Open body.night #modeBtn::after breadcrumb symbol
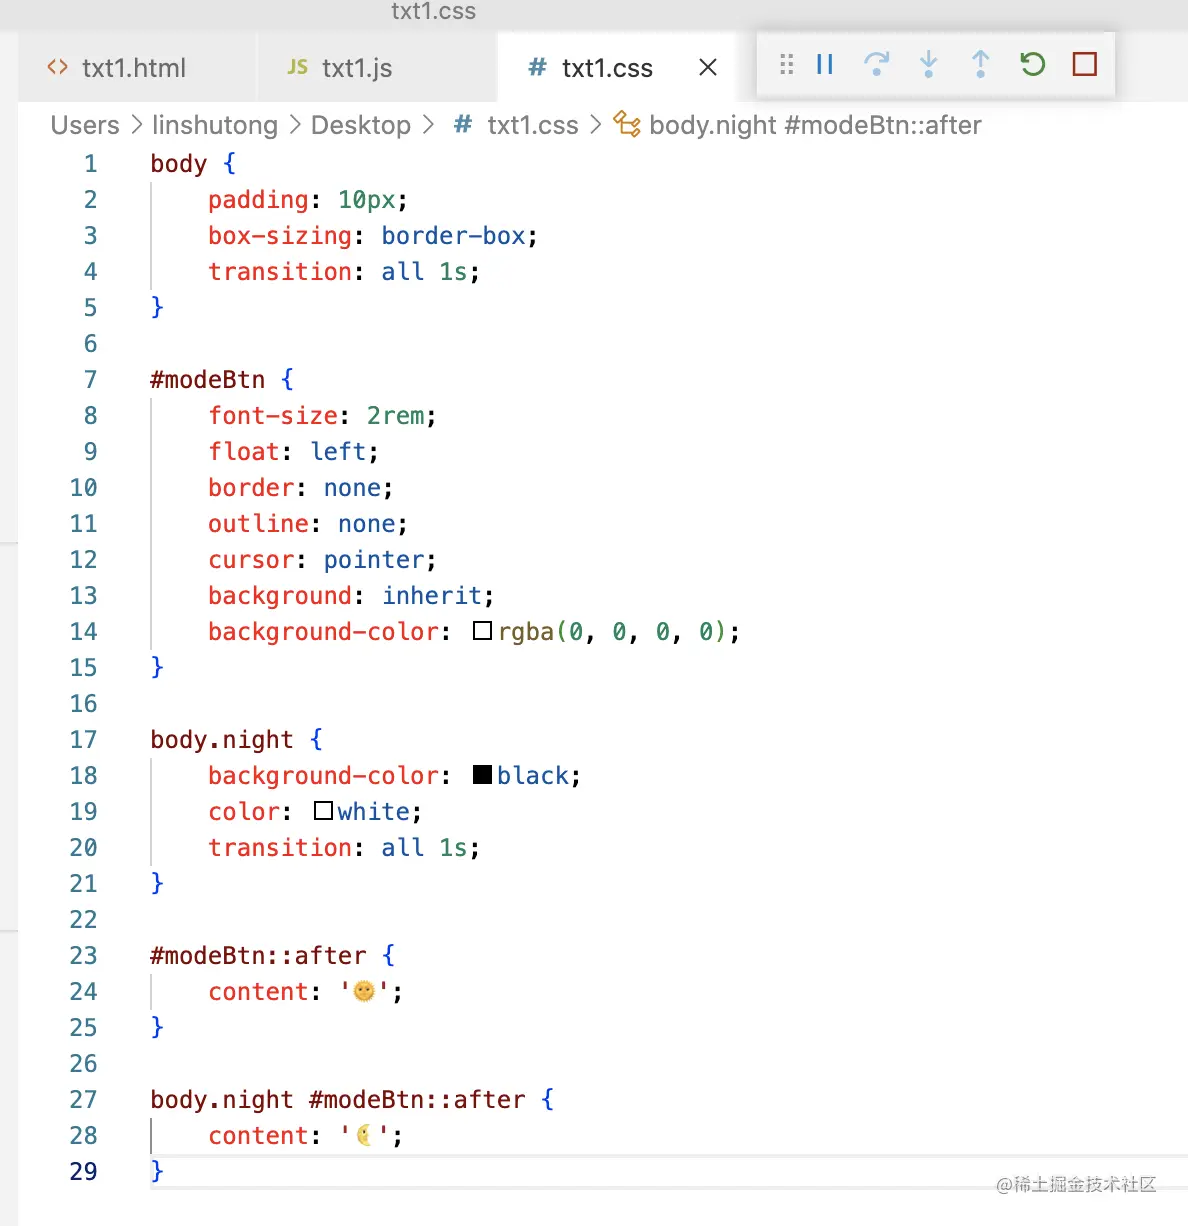This screenshot has height=1226, width=1188. (815, 125)
